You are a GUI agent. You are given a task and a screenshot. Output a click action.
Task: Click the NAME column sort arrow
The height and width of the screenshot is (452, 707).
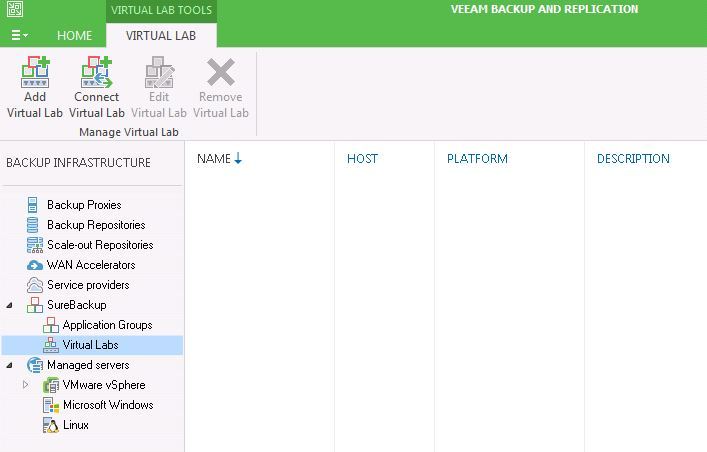pyautogui.click(x=238, y=158)
